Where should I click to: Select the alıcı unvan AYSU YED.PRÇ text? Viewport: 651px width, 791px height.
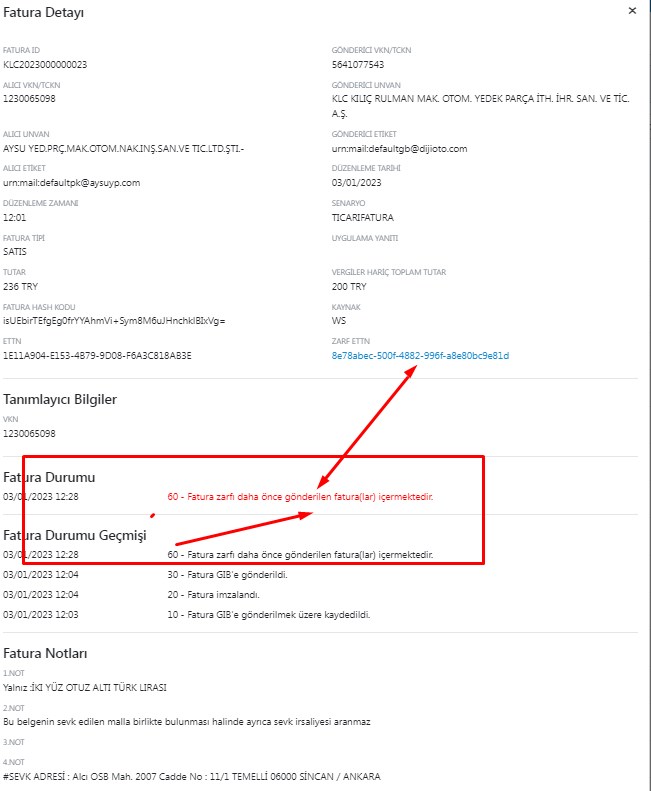coord(123,148)
